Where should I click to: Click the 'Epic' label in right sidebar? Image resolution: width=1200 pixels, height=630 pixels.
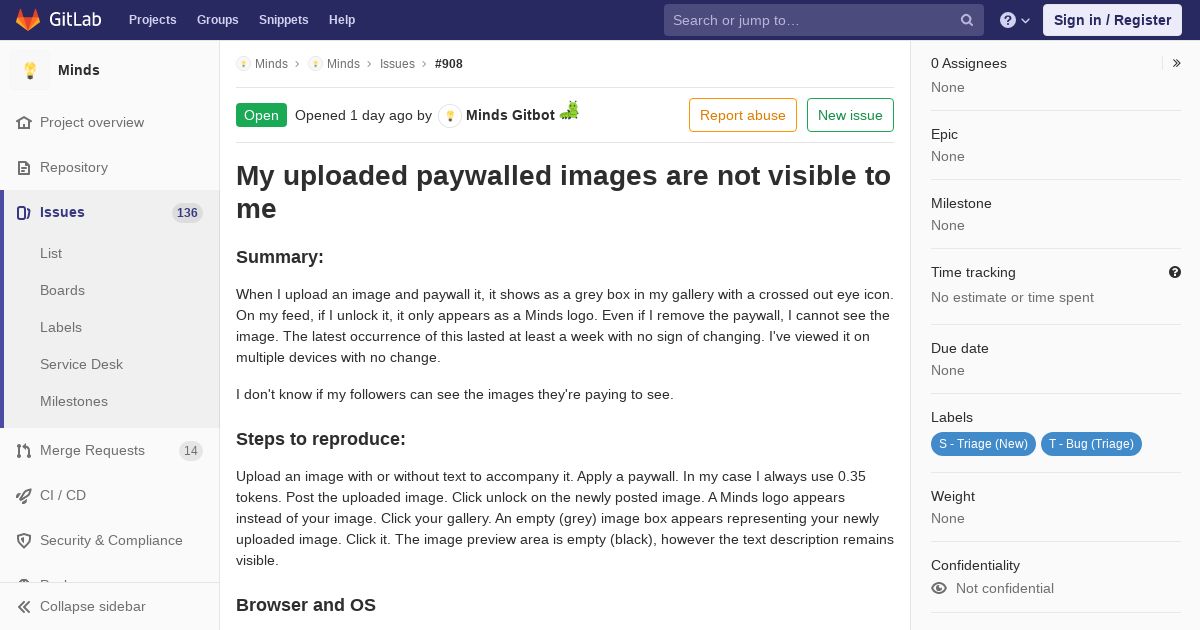(x=944, y=135)
